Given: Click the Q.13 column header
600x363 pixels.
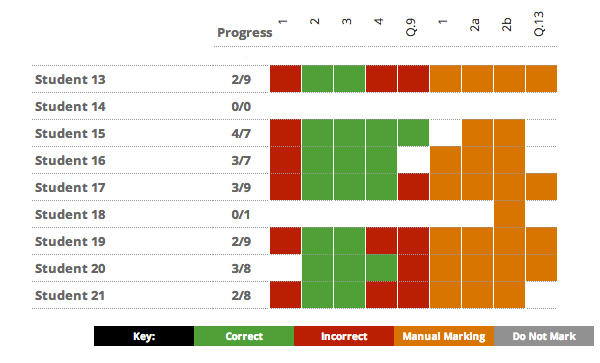Looking at the screenshot, I should (539, 24).
